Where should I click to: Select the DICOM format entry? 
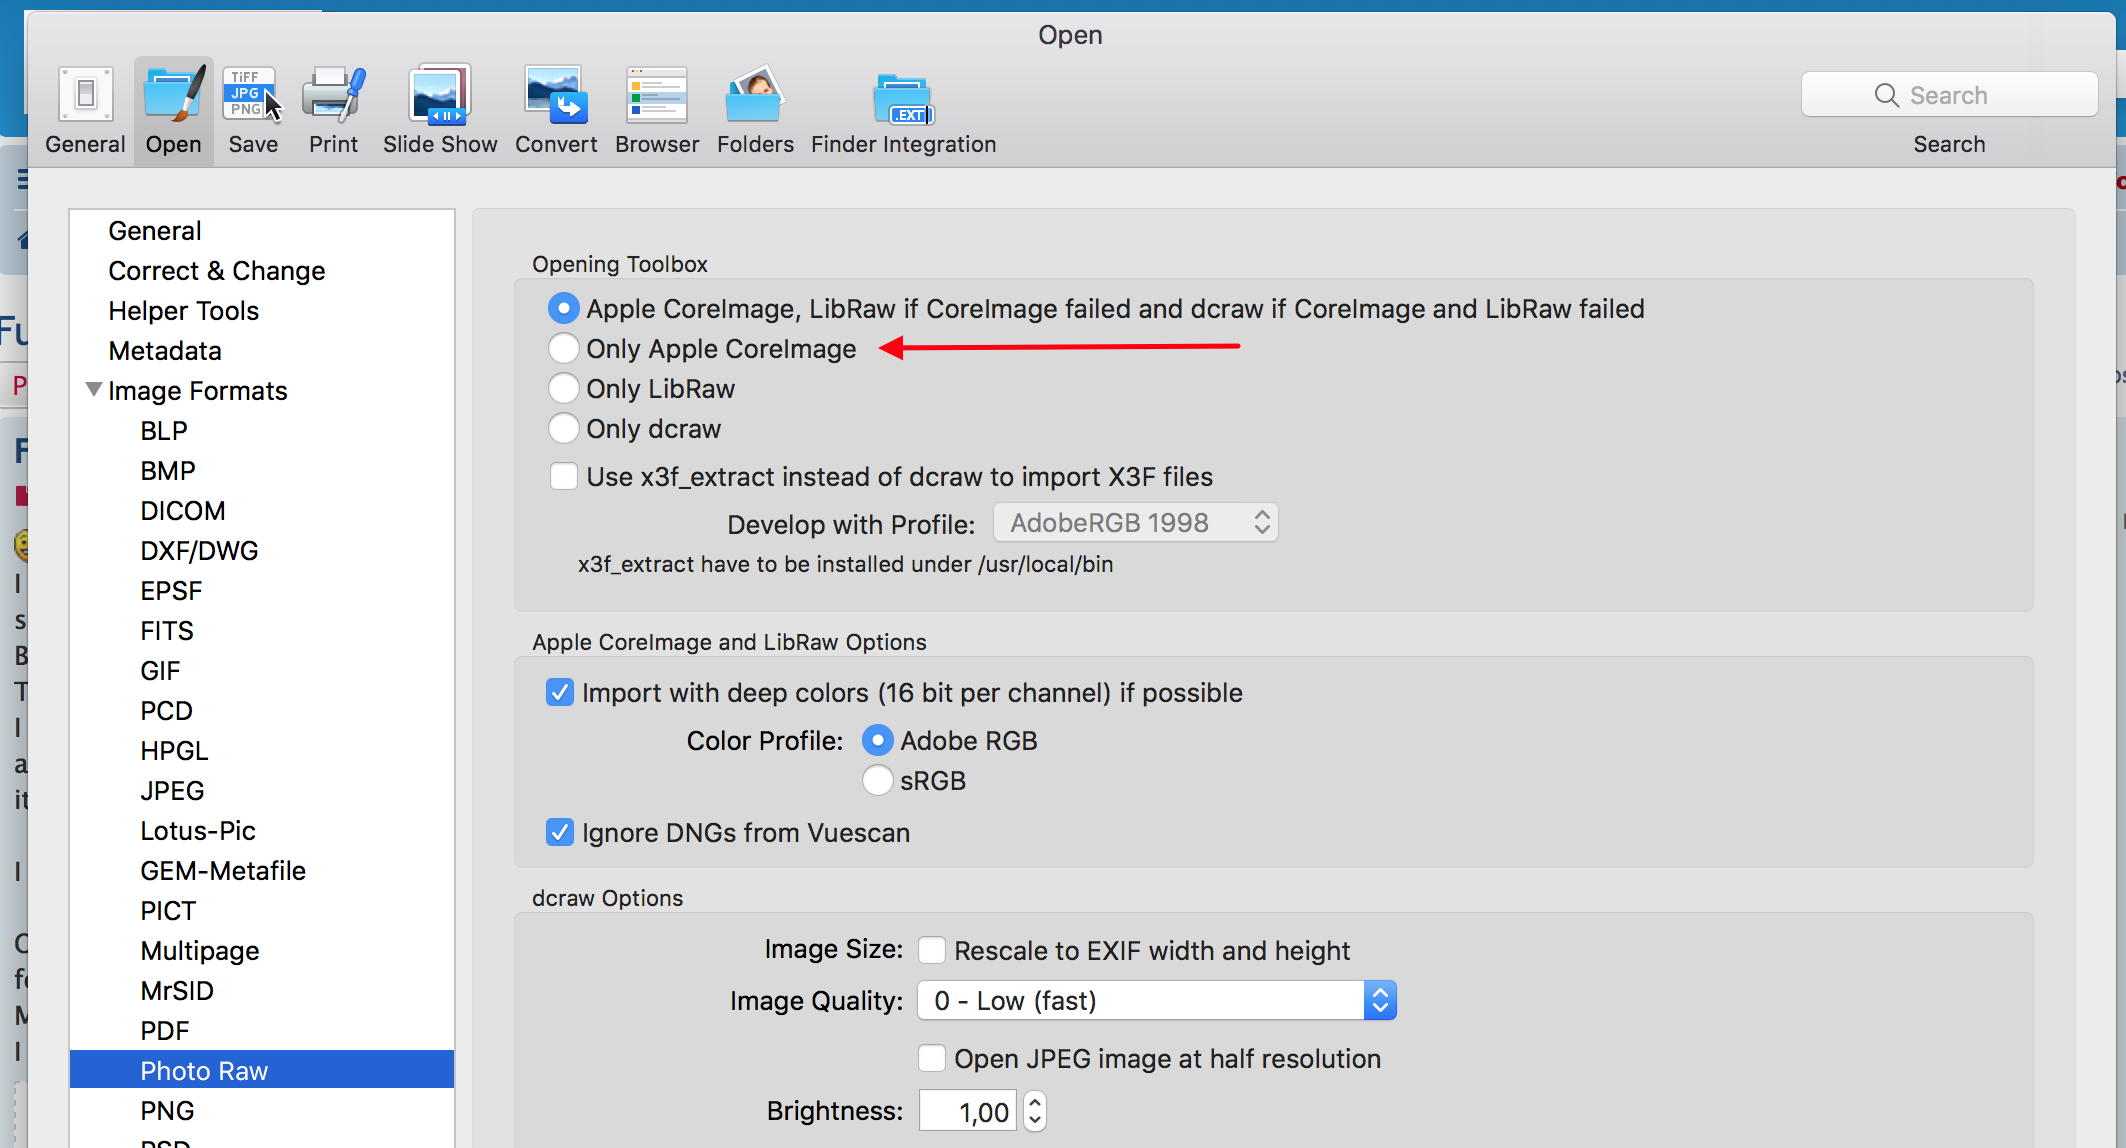pyautogui.click(x=262, y=510)
